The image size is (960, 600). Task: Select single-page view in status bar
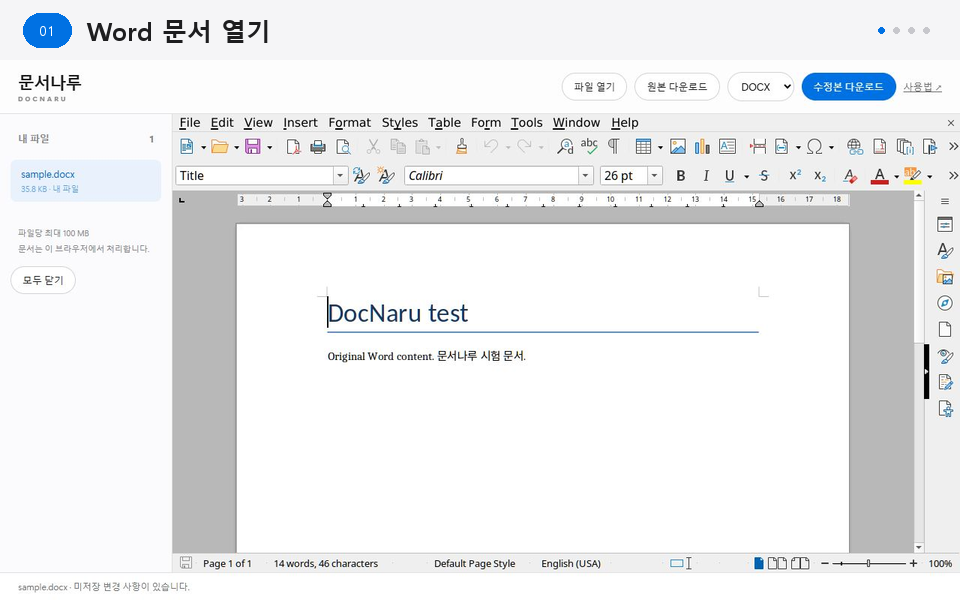759,563
